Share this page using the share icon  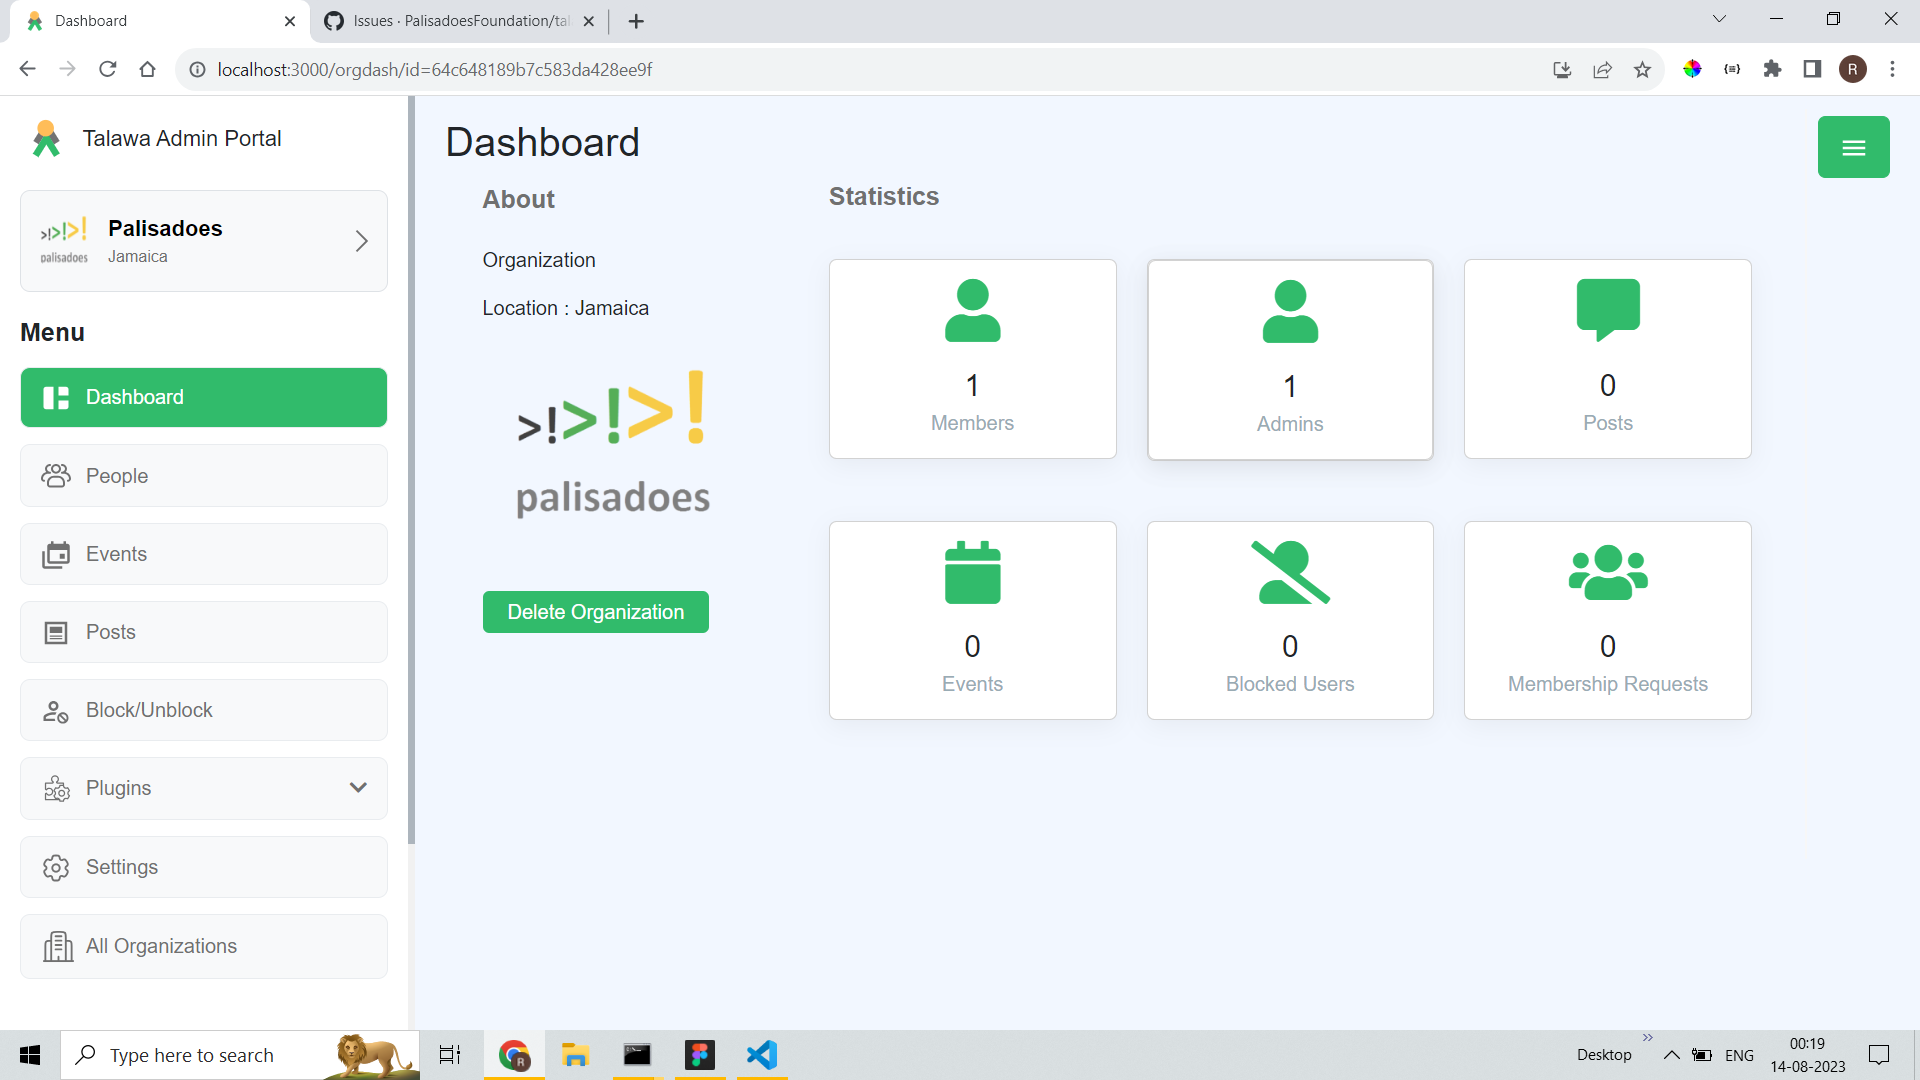(x=1602, y=69)
